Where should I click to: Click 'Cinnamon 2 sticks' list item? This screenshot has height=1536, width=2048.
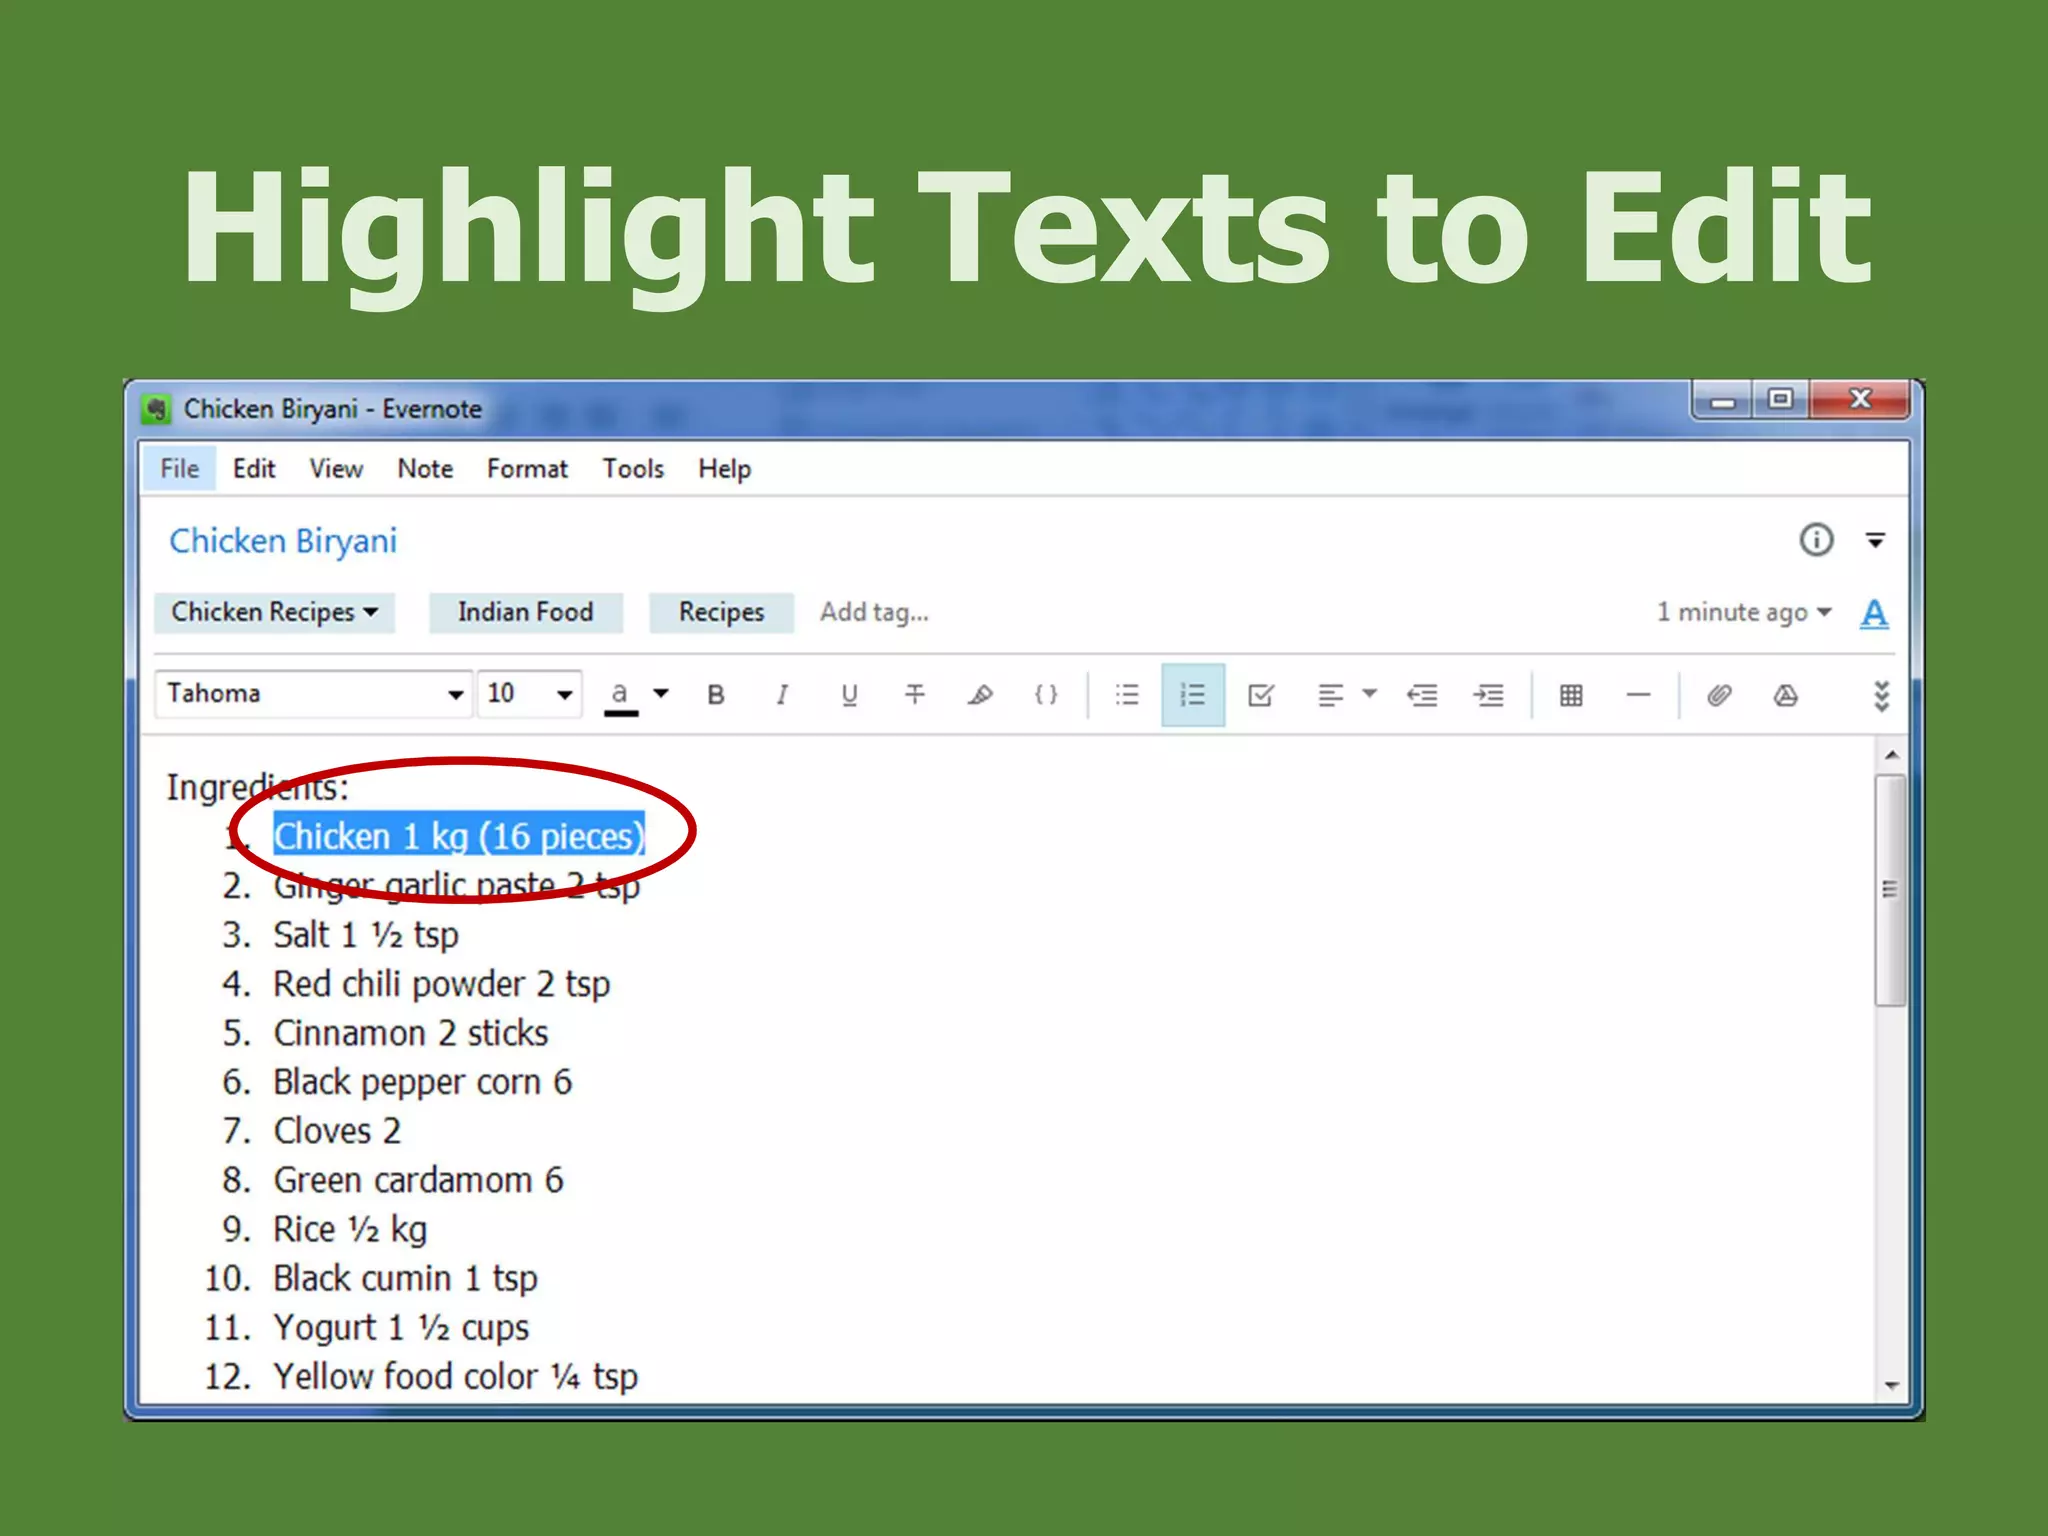pos(411,1033)
